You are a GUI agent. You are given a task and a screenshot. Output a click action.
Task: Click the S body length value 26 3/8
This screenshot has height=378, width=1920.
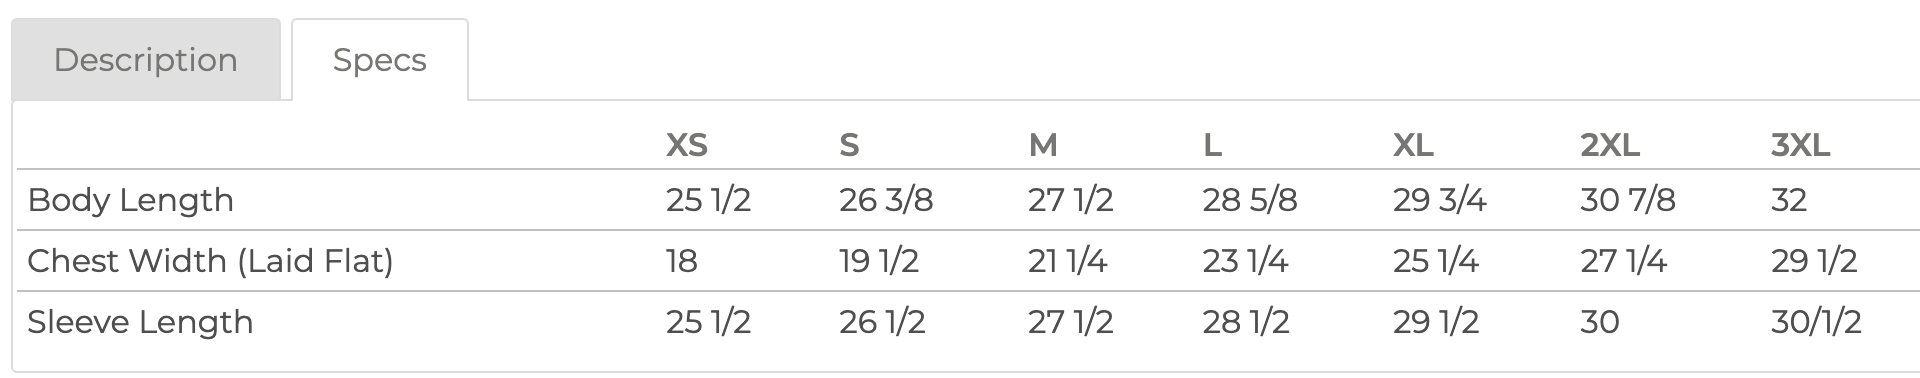coord(886,200)
